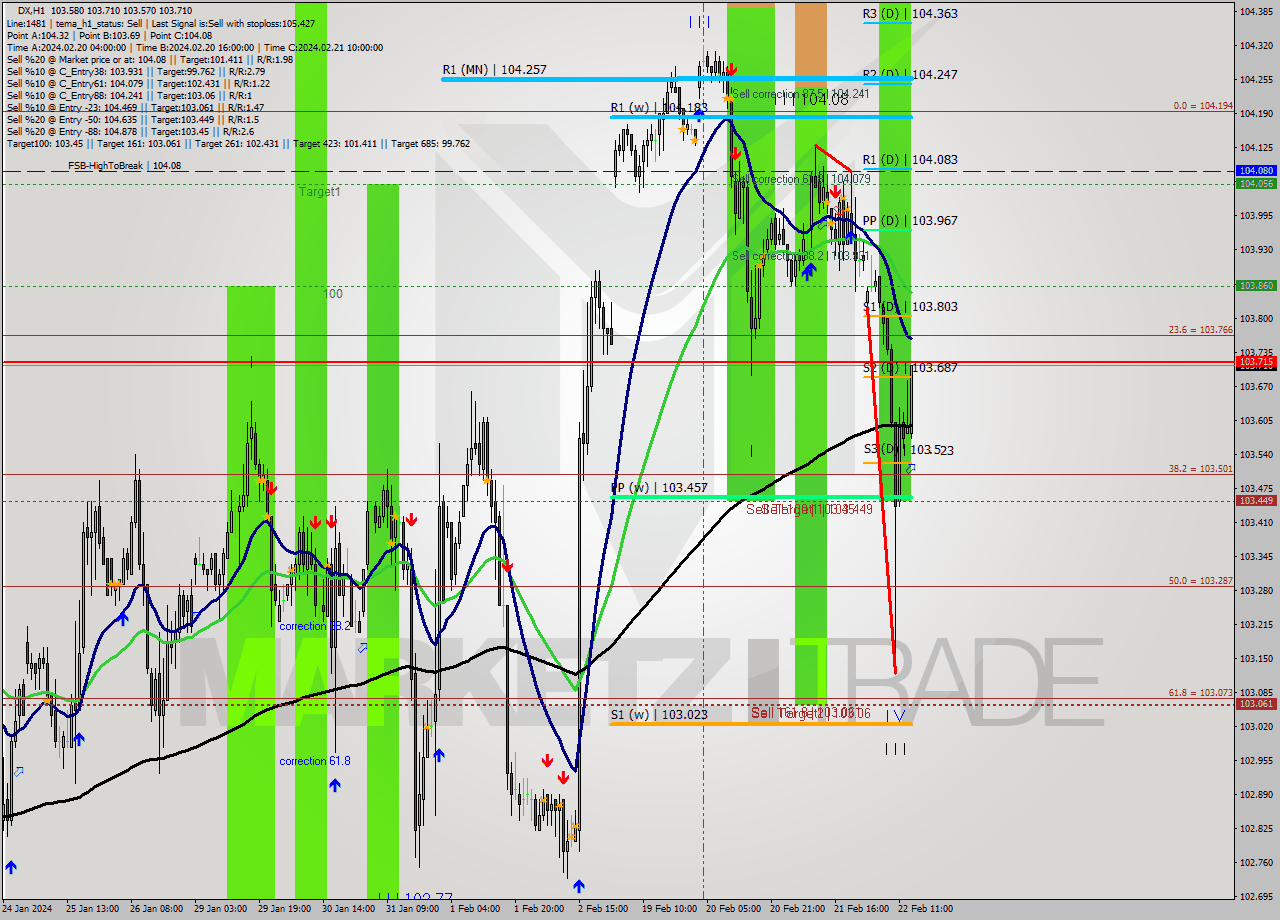Screen dimensions: 1280x920
Task: Click the '25 Jan 13:00' time axis label
Action: pos(91,909)
